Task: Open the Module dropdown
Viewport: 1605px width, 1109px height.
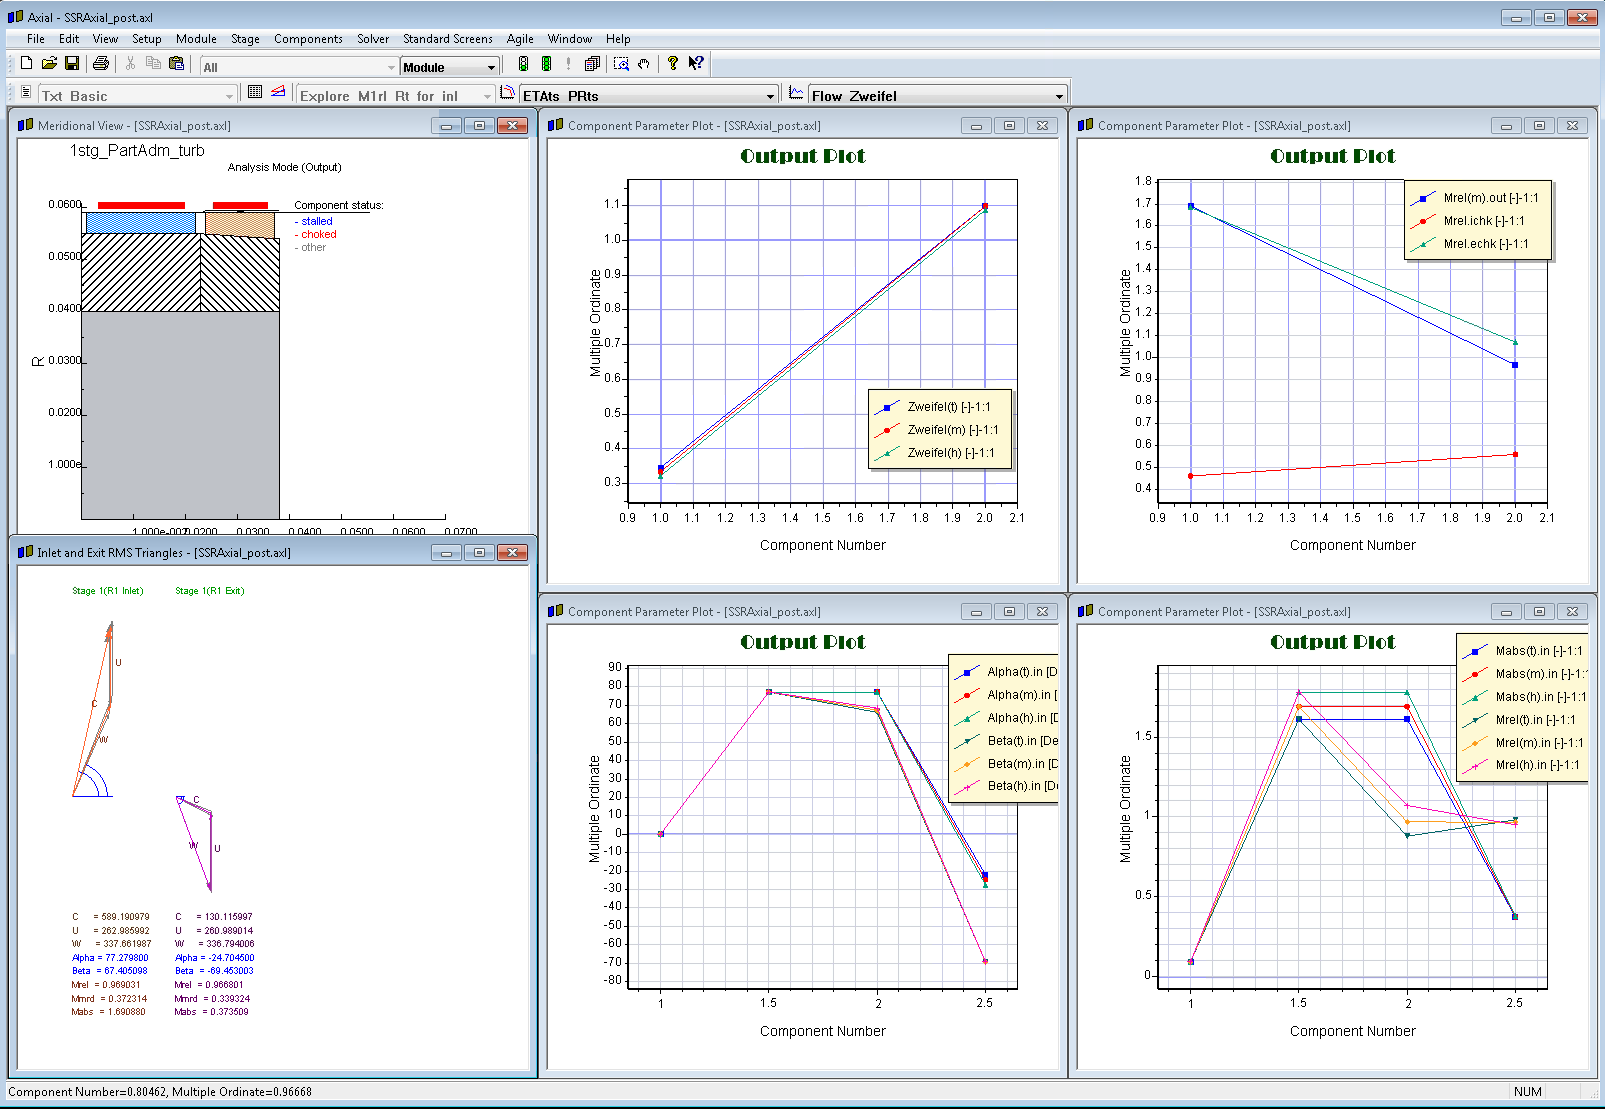Action: click(491, 68)
